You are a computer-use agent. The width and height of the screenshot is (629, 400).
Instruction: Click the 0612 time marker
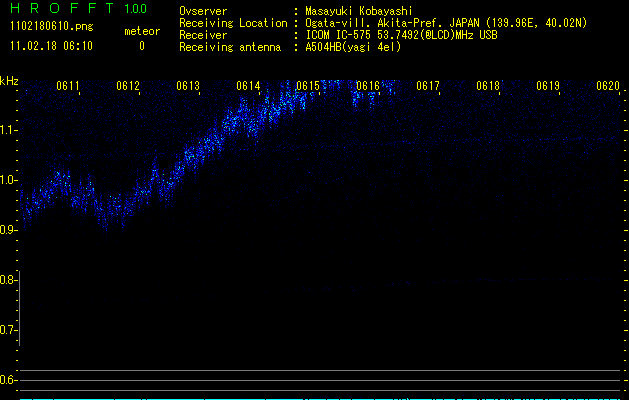[x=128, y=86]
